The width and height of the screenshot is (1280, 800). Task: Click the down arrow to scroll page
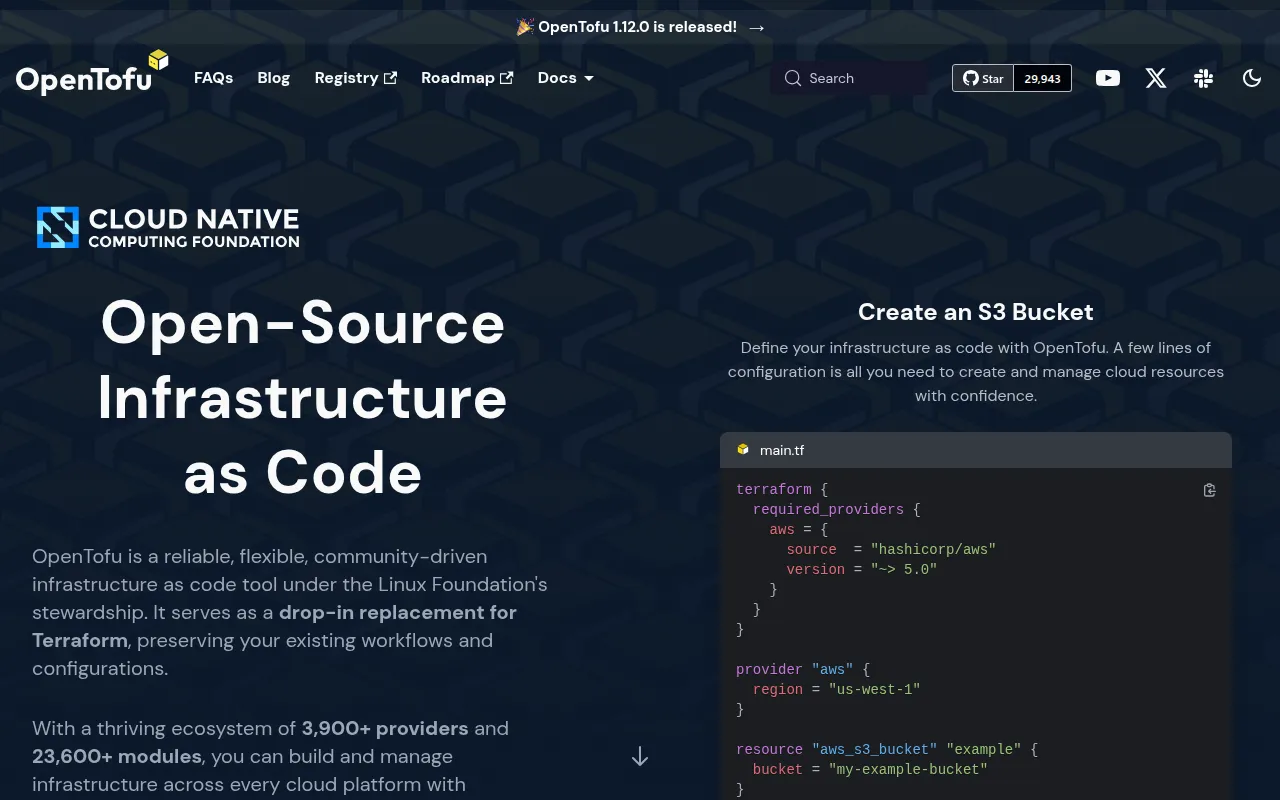coord(640,757)
